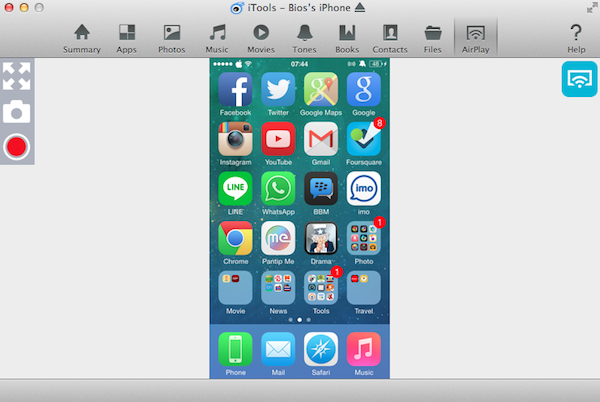Screen dimensions: 600x402
Task: Open the Apps section
Action: pos(127,39)
